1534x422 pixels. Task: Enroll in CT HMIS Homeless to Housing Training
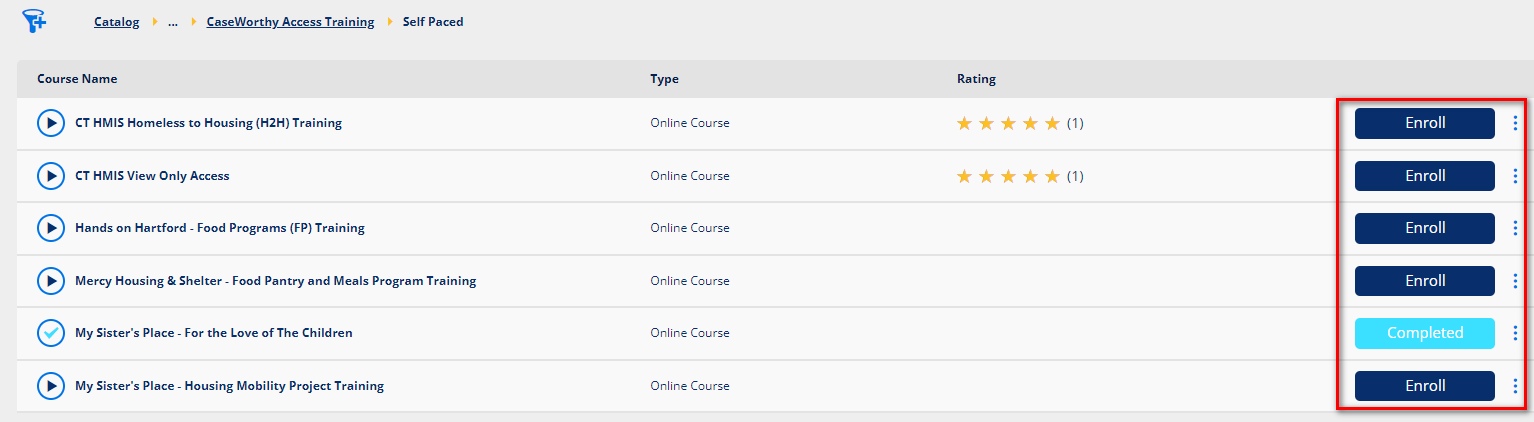1424,123
